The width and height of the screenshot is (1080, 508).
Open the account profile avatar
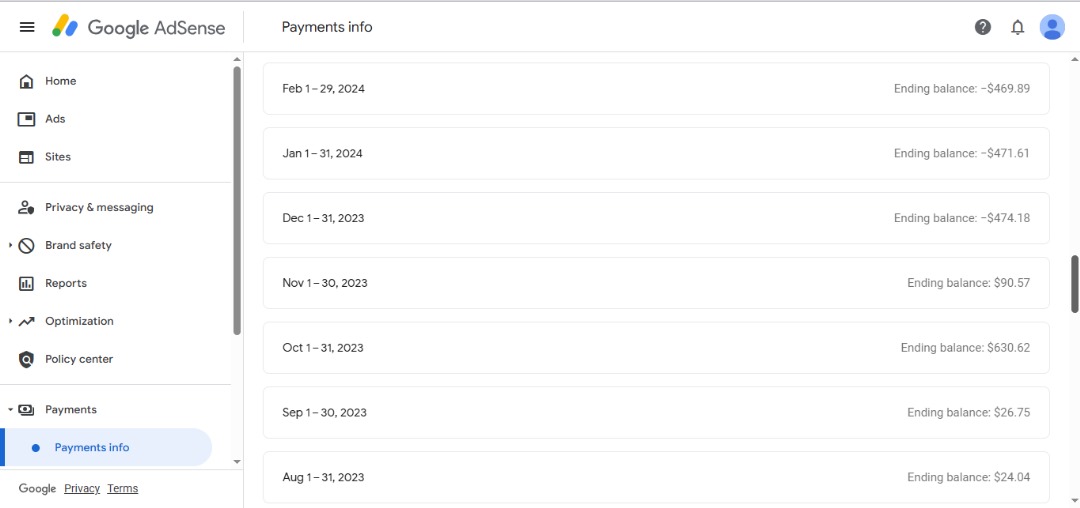(x=1052, y=27)
